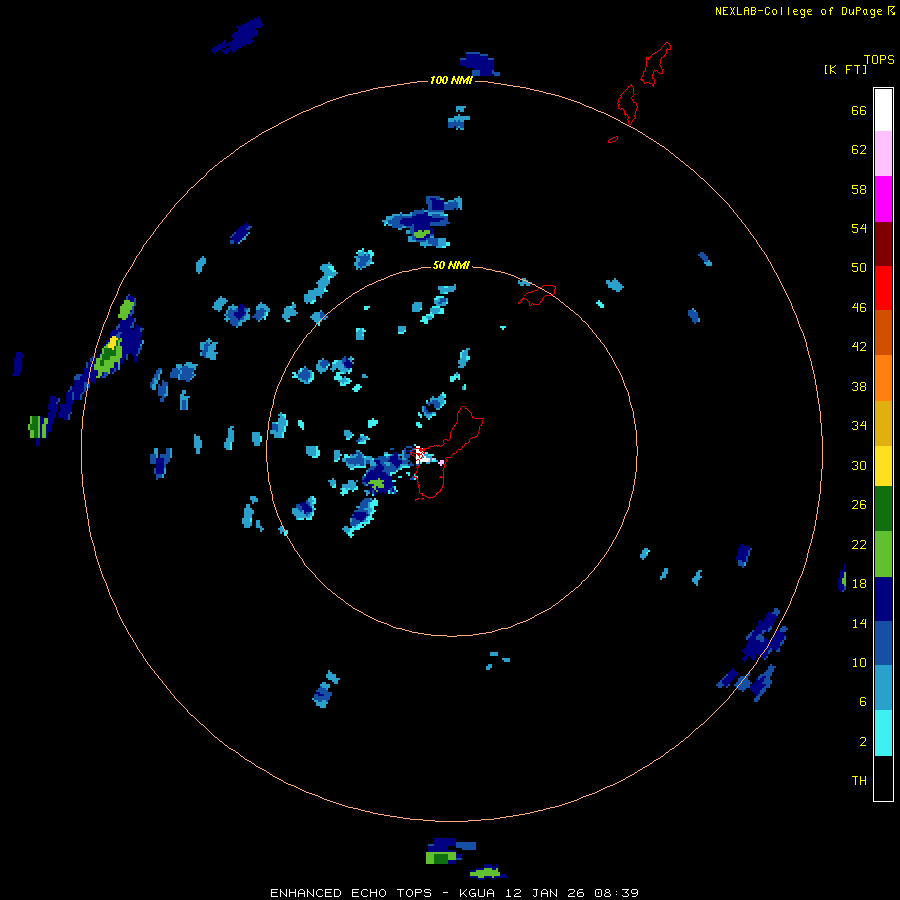Click the black TH threshold legend swatch
900x900 pixels.
pos(883,778)
